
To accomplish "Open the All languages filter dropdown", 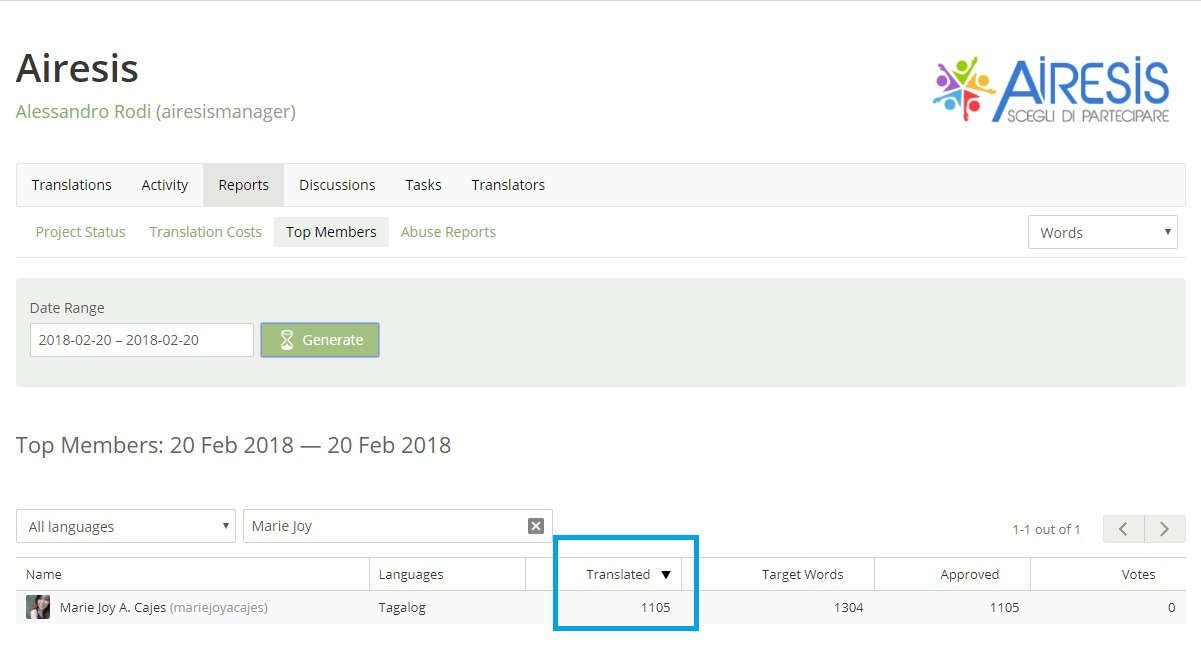I will pos(126,526).
